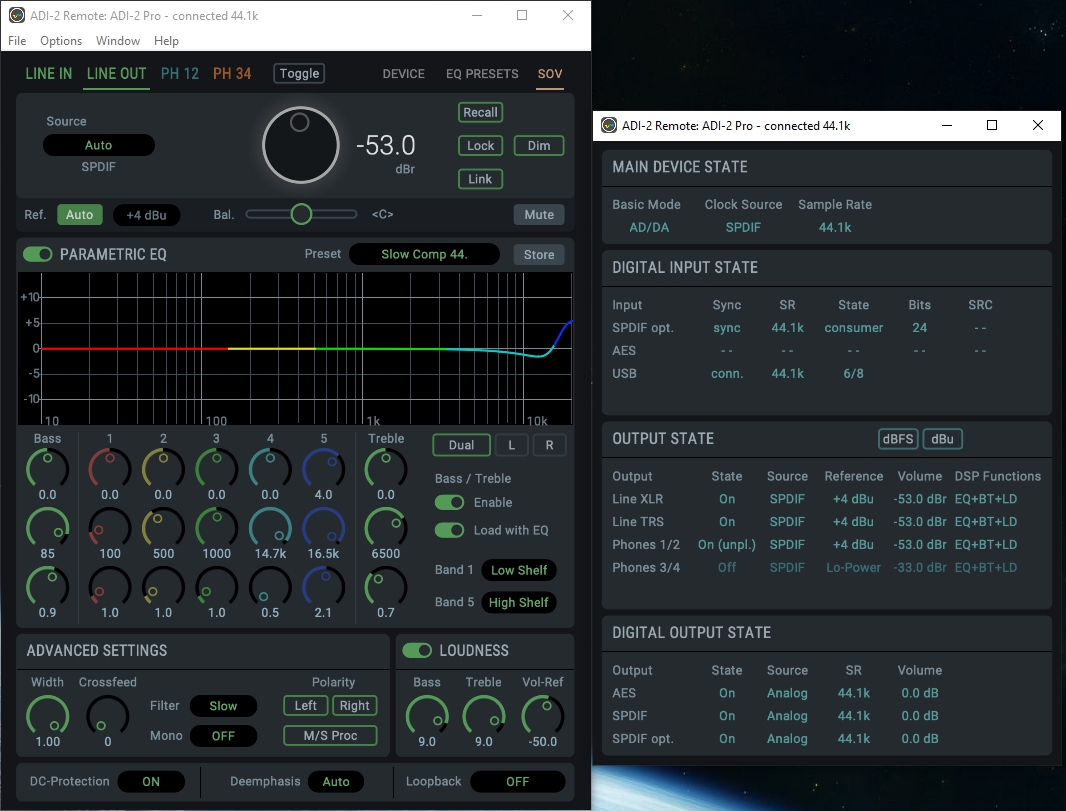Viewport: 1066px width, 811px height.
Task: Open the Loopback dropdown showing OFF
Action: tap(517, 782)
